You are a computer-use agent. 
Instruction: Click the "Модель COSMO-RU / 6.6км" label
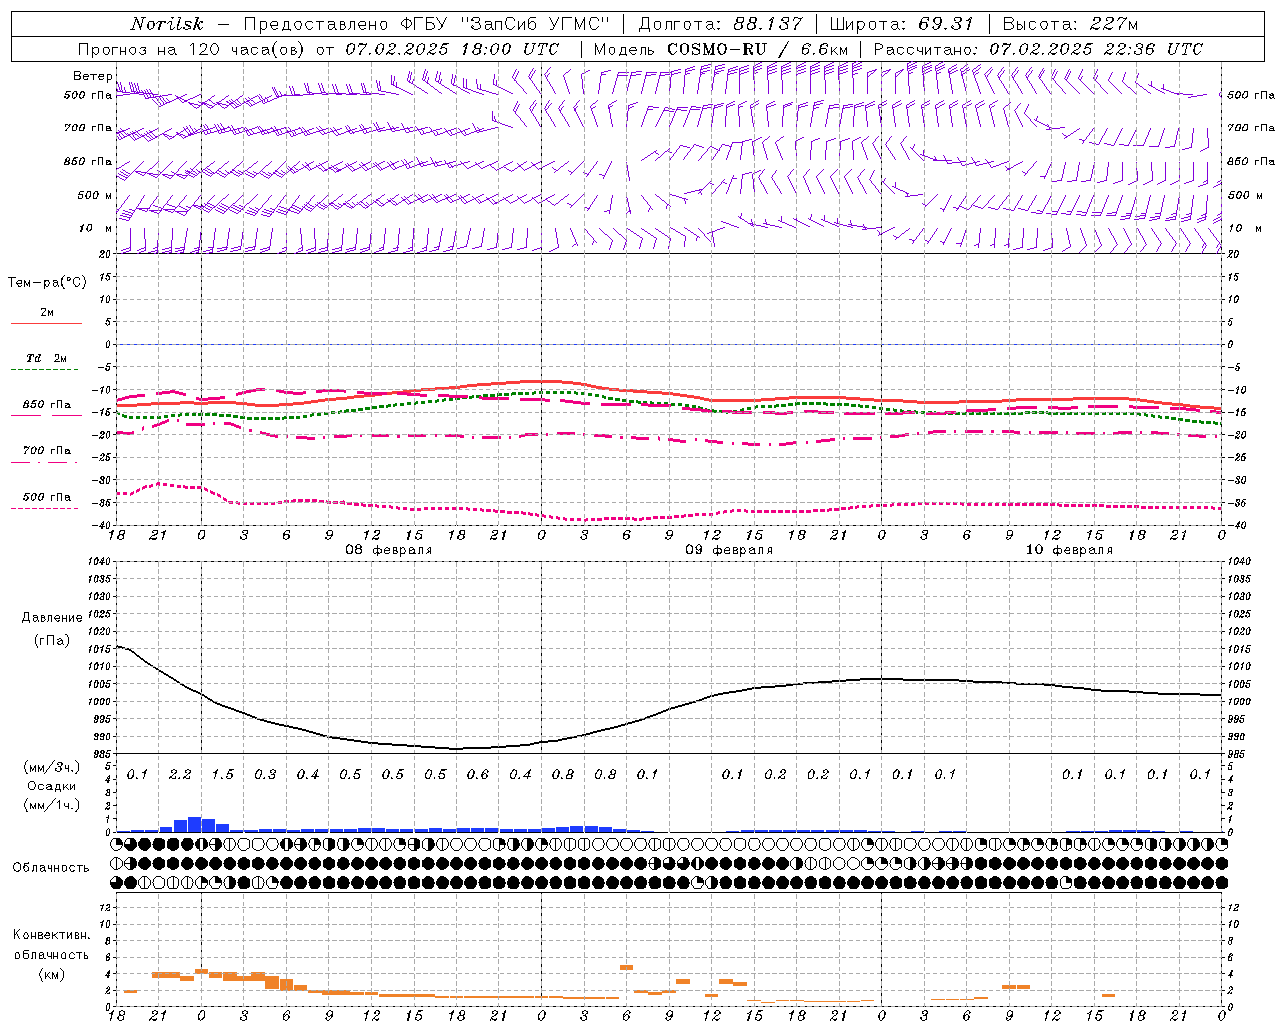click(721, 49)
